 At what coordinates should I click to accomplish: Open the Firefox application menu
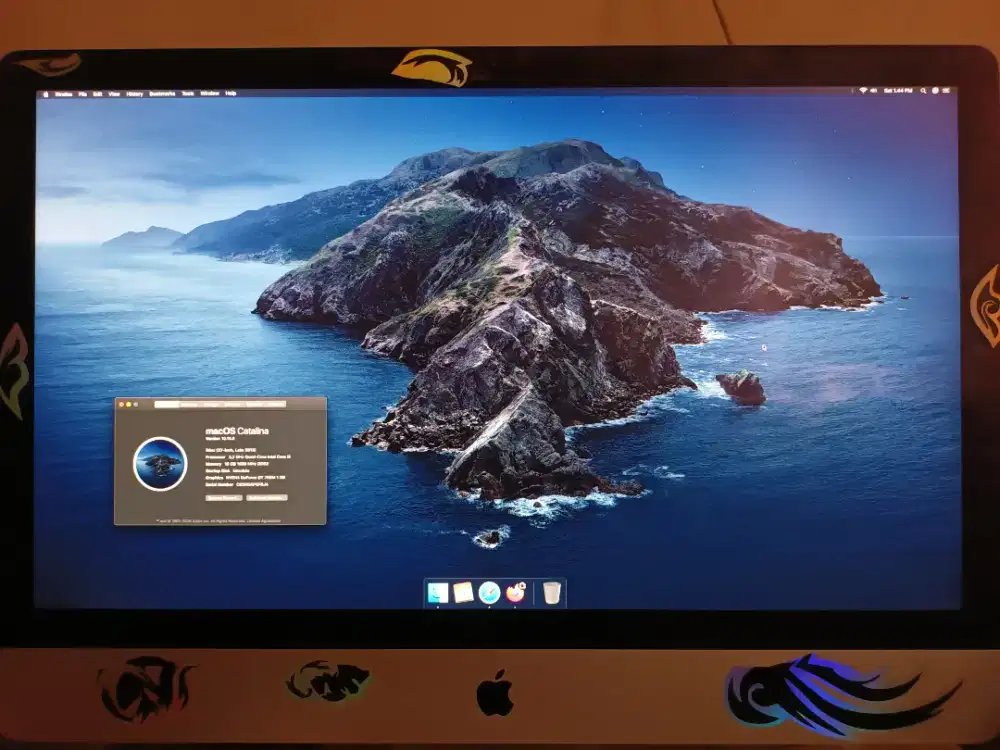pos(64,94)
